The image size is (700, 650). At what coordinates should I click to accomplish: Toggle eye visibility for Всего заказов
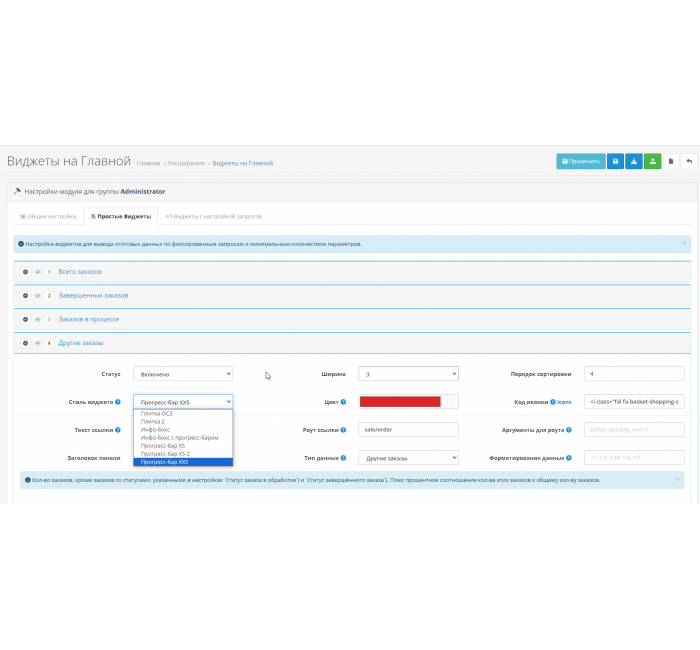coord(38,272)
